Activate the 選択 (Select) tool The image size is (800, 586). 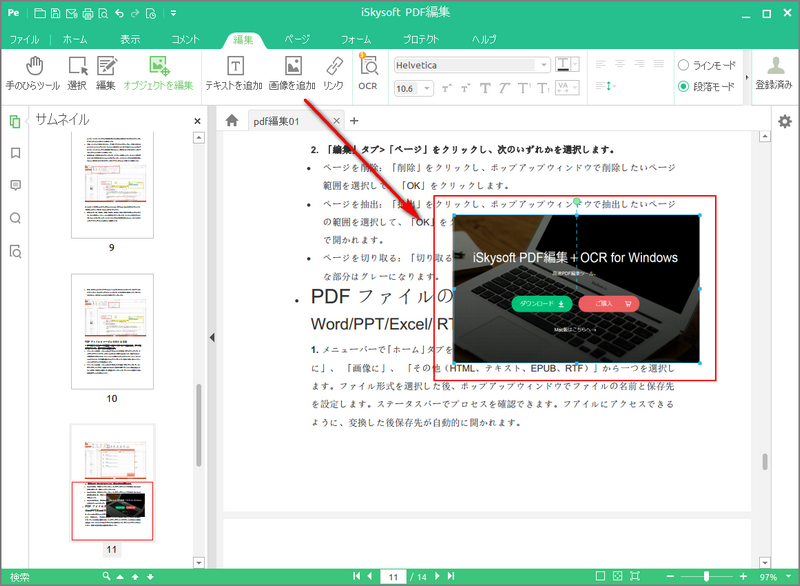[x=76, y=75]
